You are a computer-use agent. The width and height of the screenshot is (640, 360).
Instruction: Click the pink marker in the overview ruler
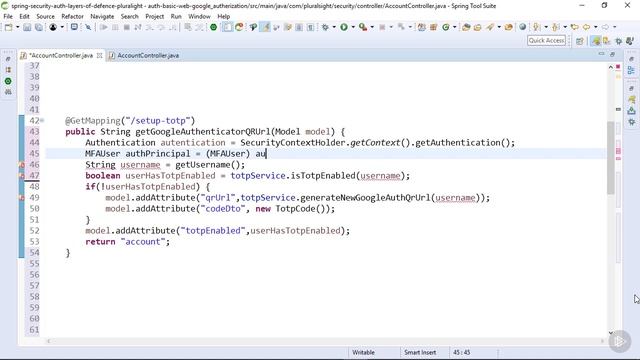(x=618, y=151)
